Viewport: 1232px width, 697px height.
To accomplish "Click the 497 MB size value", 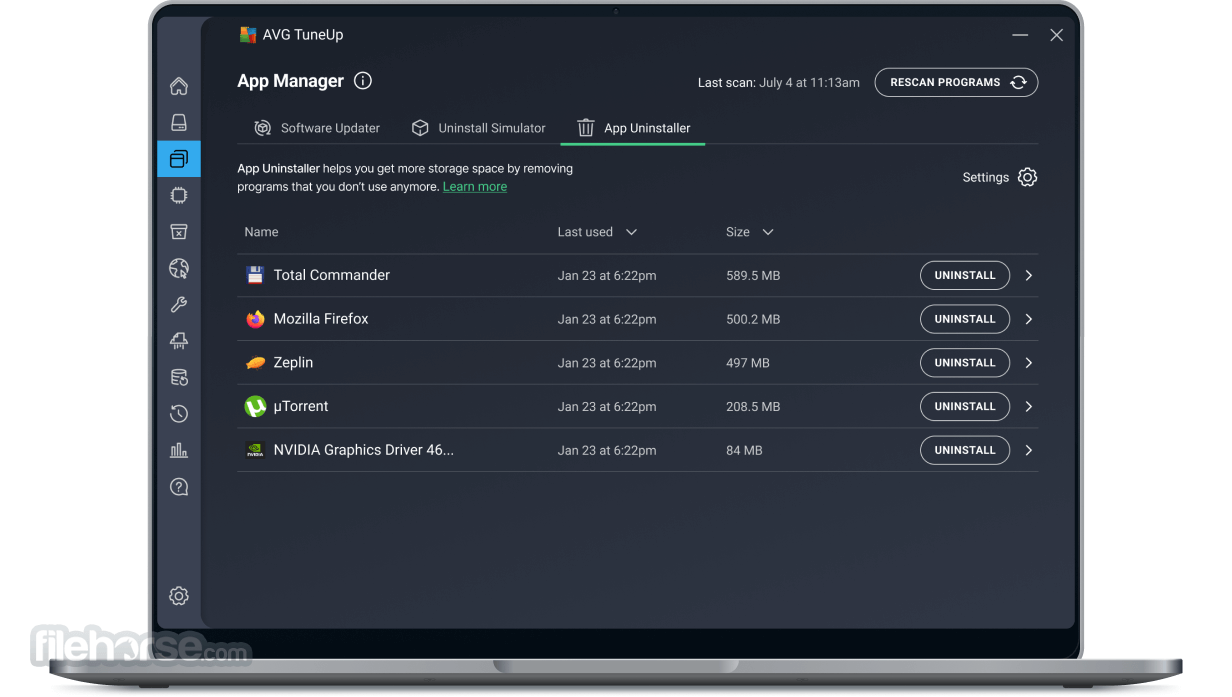I will 748,363.
